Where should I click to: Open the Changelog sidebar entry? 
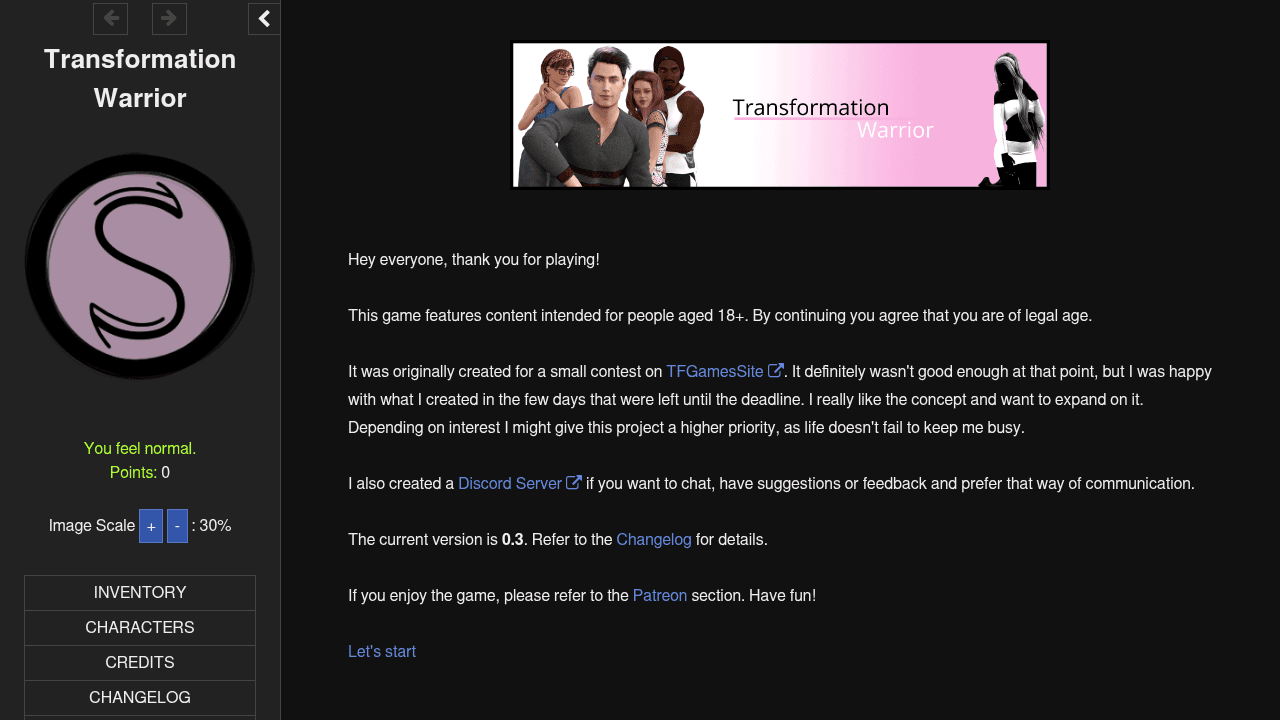(x=140, y=698)
